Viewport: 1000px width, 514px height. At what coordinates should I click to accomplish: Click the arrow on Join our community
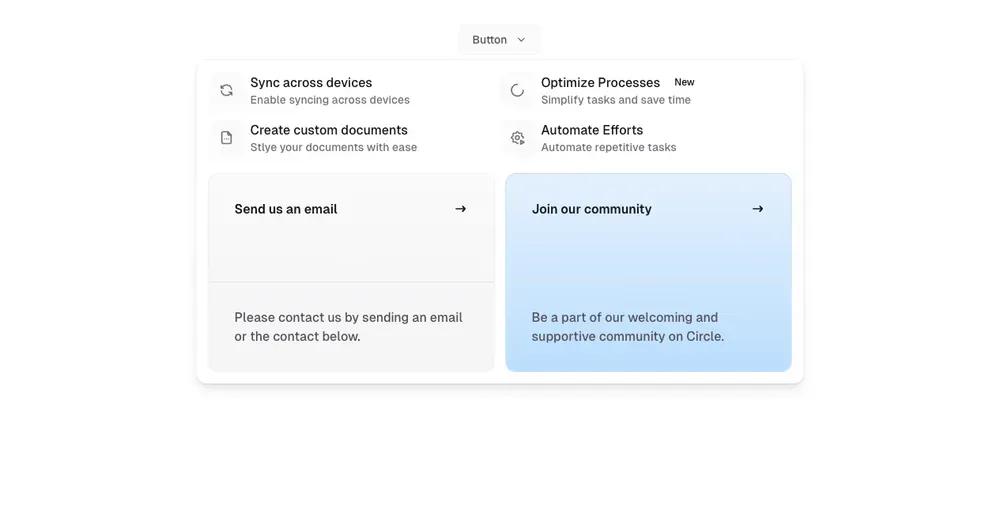tap(757, 209)
